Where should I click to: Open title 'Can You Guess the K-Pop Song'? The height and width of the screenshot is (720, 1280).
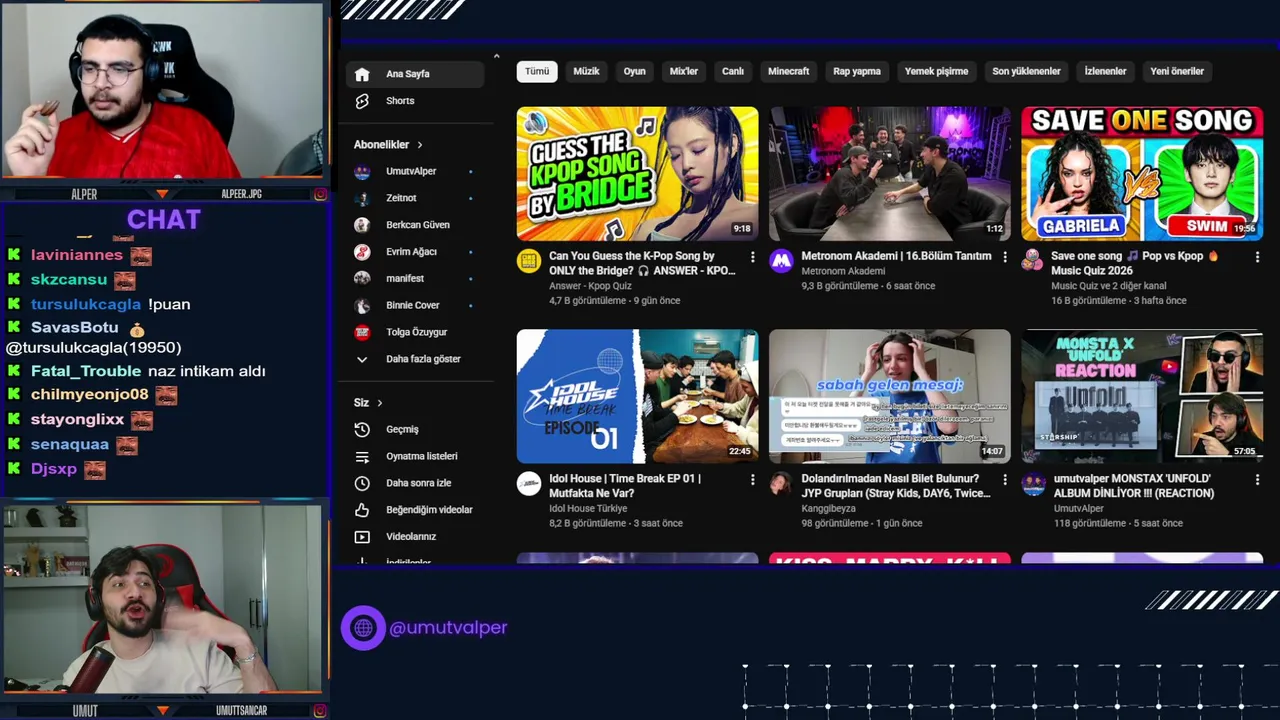(x=642, y=264)
